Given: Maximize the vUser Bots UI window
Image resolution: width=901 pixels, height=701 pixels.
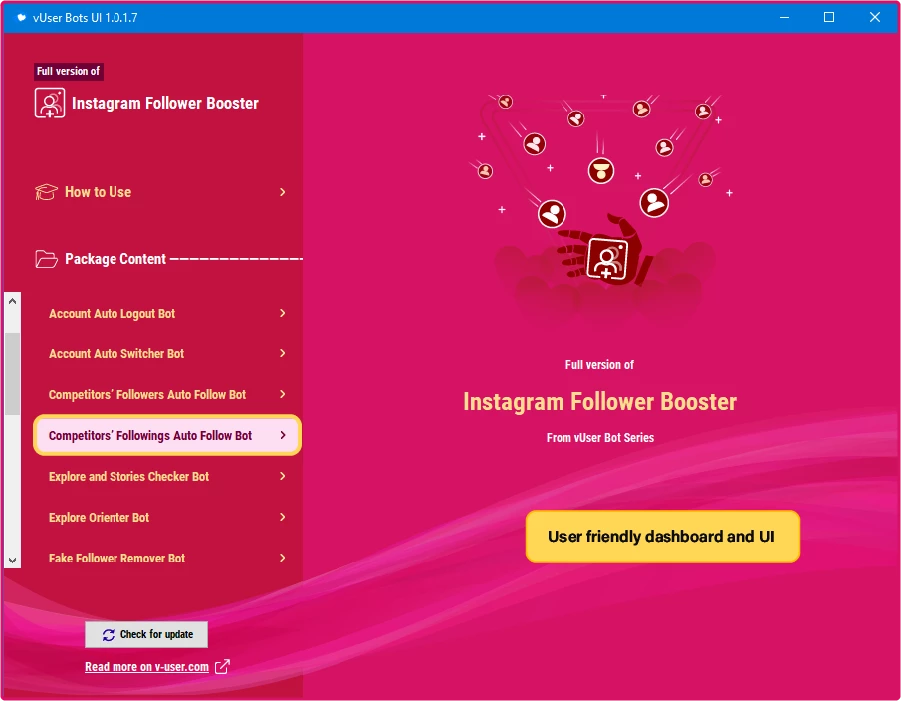Looking at the screenshot, I should 829,17.
